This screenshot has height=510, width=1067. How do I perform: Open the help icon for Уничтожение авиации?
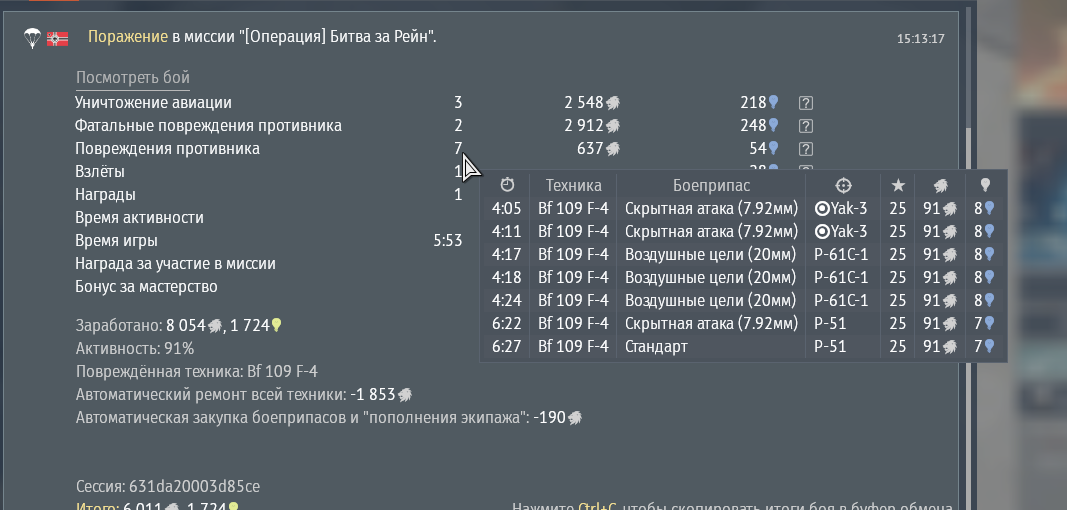[x=806, y=102]
